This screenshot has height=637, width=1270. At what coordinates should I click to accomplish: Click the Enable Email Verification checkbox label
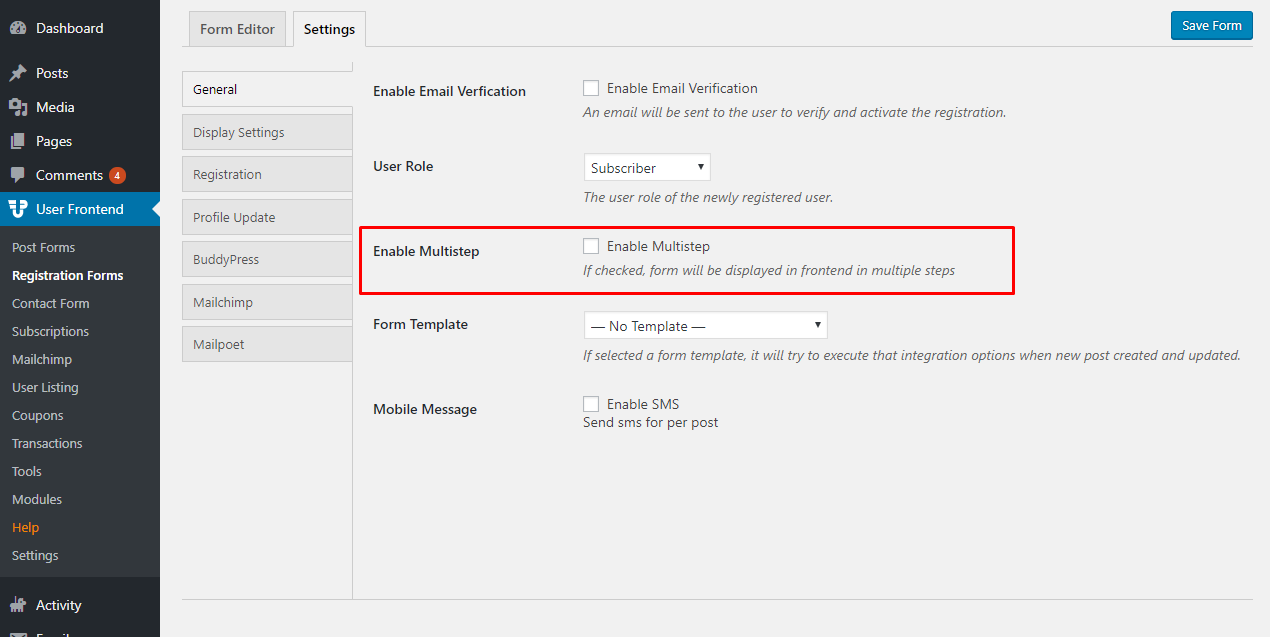[682, 88]
